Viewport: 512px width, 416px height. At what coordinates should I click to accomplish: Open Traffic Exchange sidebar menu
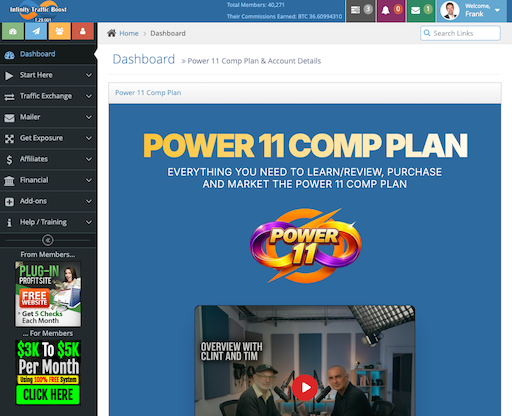48,96
